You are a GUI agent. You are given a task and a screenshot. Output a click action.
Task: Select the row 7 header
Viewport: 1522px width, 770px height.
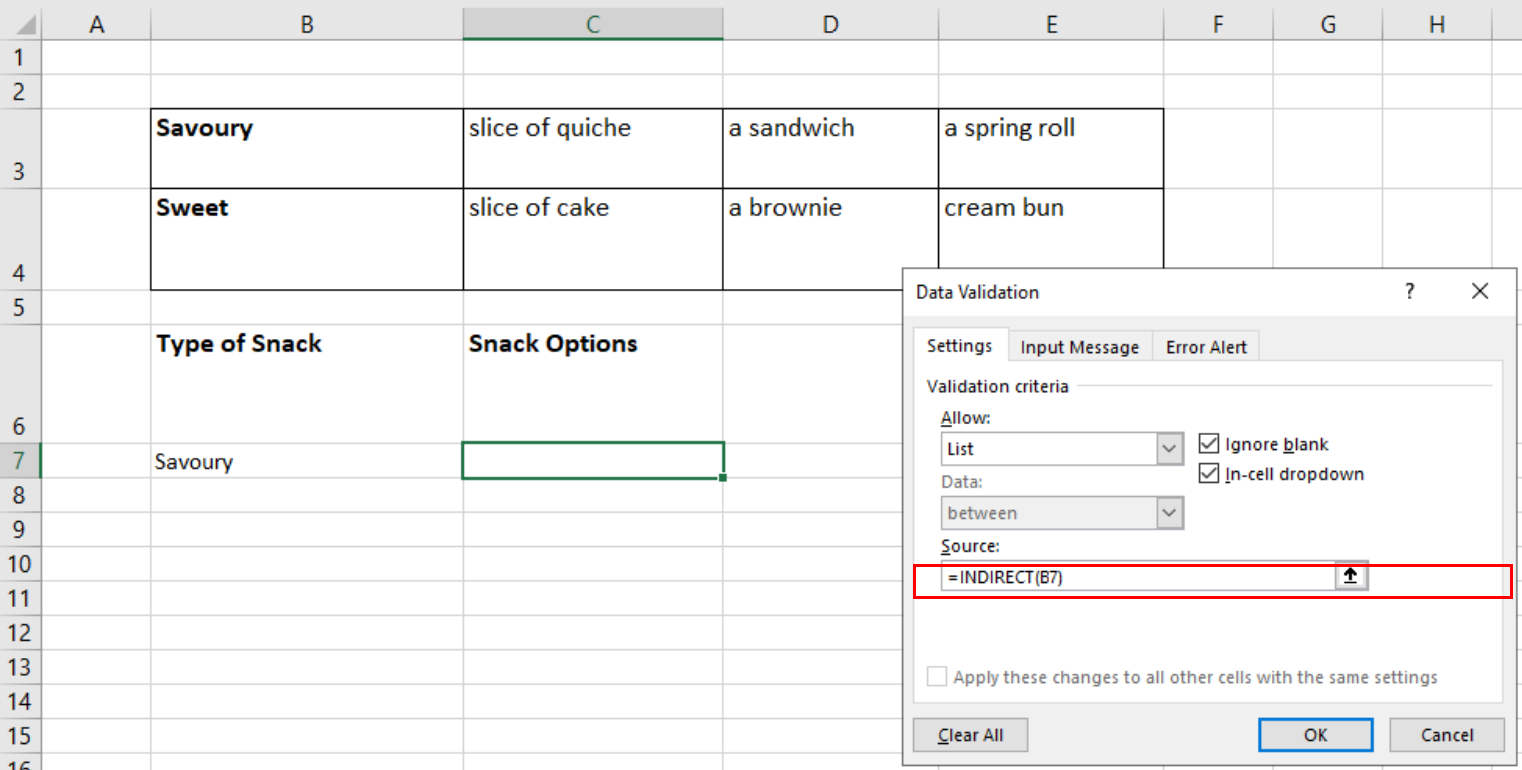tap(20, 461)
